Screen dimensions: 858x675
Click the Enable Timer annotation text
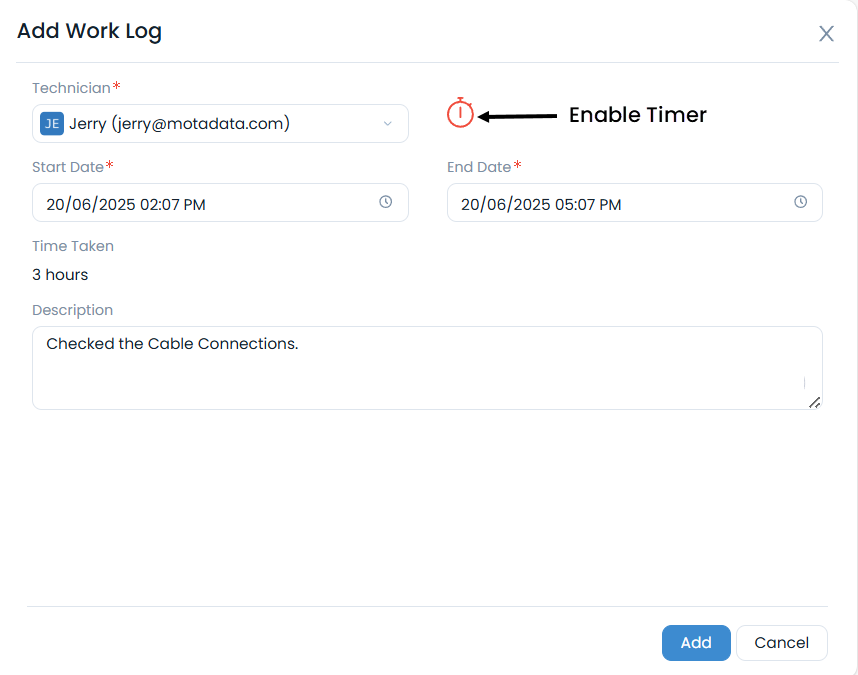[637, 115]
